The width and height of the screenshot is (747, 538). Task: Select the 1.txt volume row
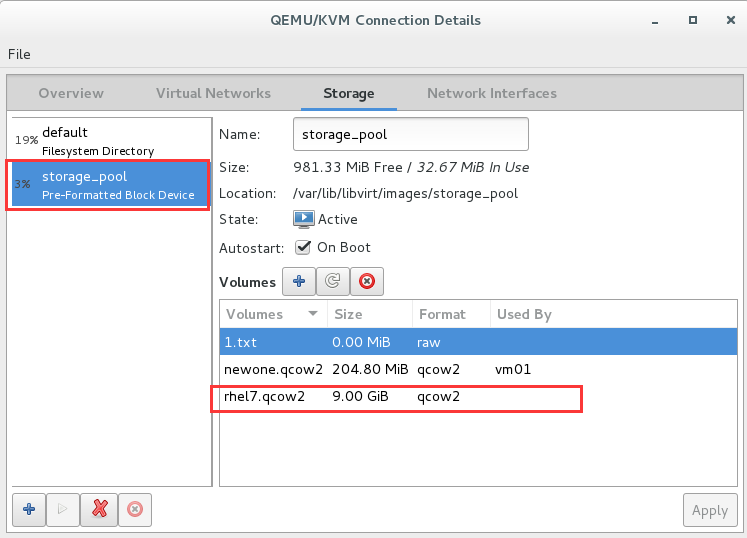(x=478, y=342)
